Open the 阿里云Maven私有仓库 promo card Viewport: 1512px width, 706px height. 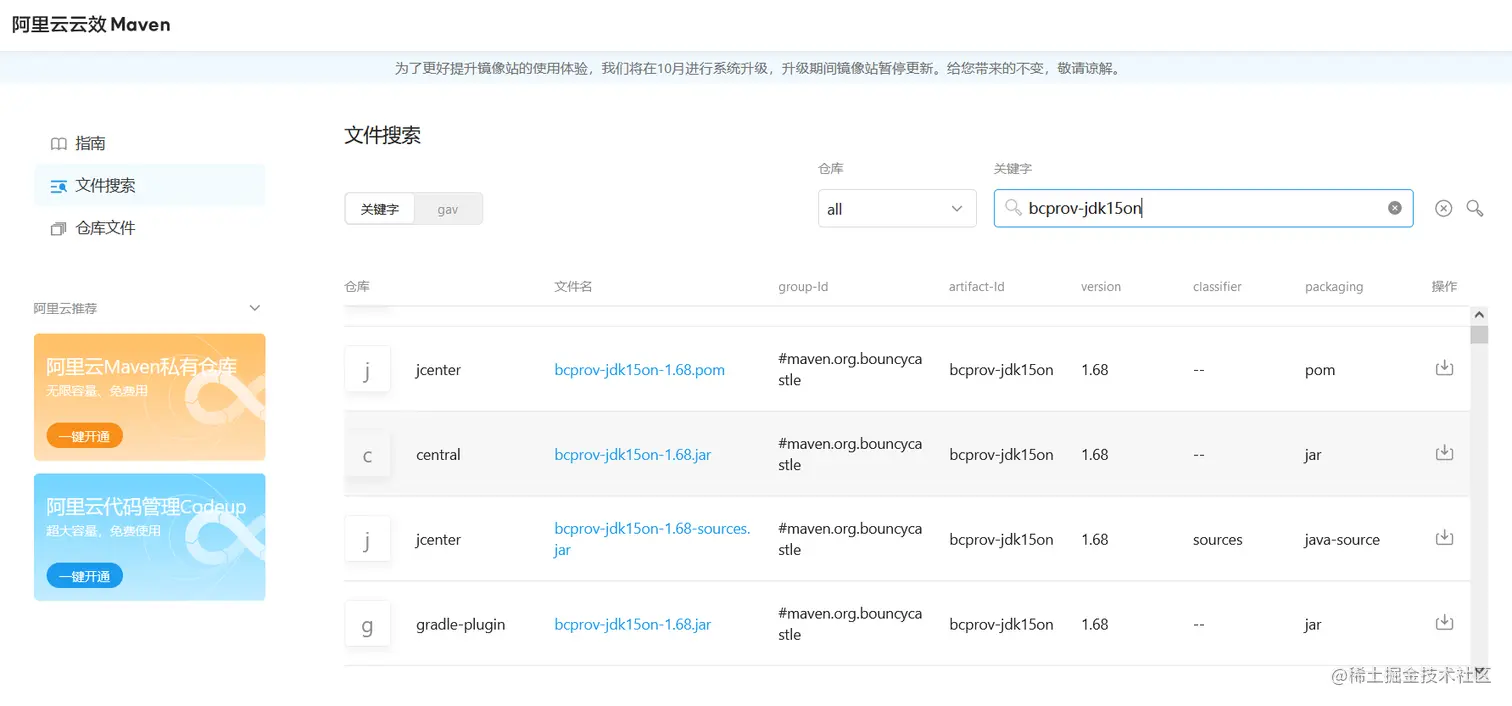(x=150, y=397)
